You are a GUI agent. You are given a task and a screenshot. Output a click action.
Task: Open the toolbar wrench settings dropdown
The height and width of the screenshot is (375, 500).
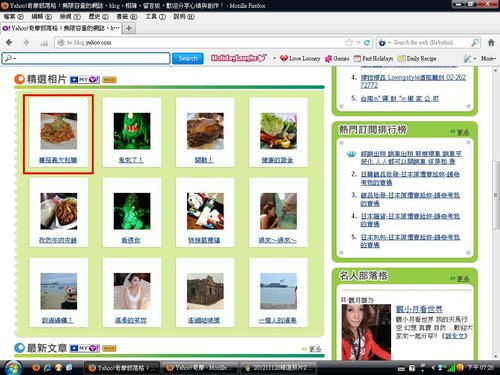469,59
